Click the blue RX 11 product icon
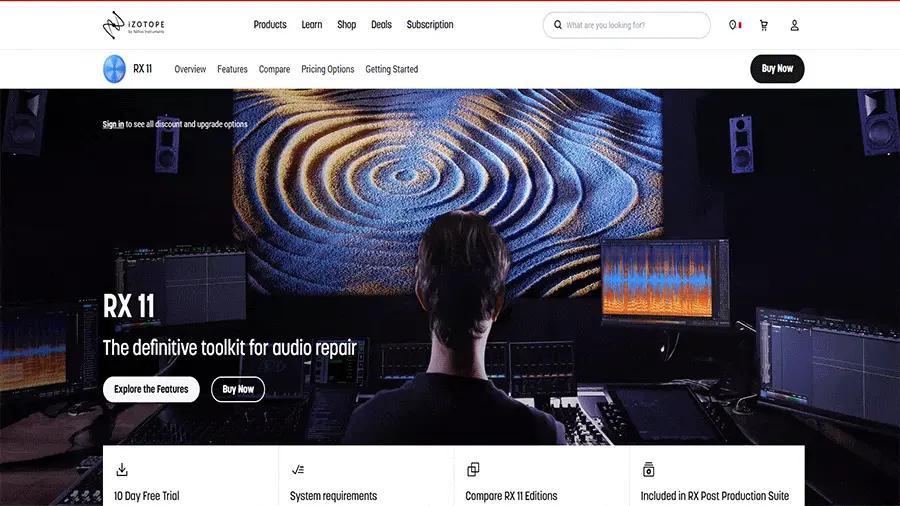900x506 pixels. tap(114, 69)
